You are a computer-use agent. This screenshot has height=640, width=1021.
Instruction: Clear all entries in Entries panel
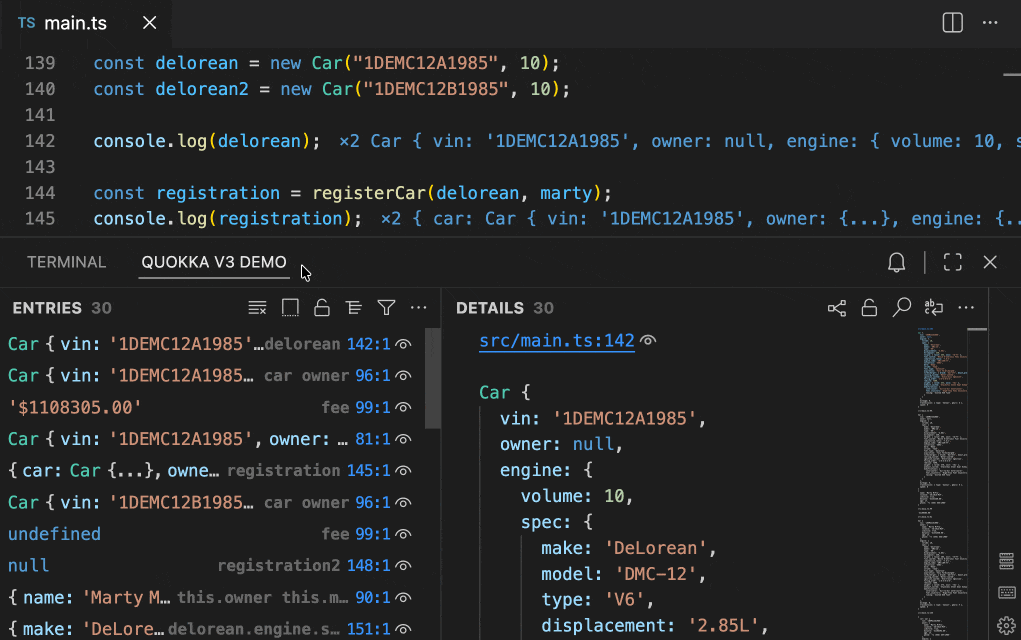pyautogui.click(x=257, y=308)
